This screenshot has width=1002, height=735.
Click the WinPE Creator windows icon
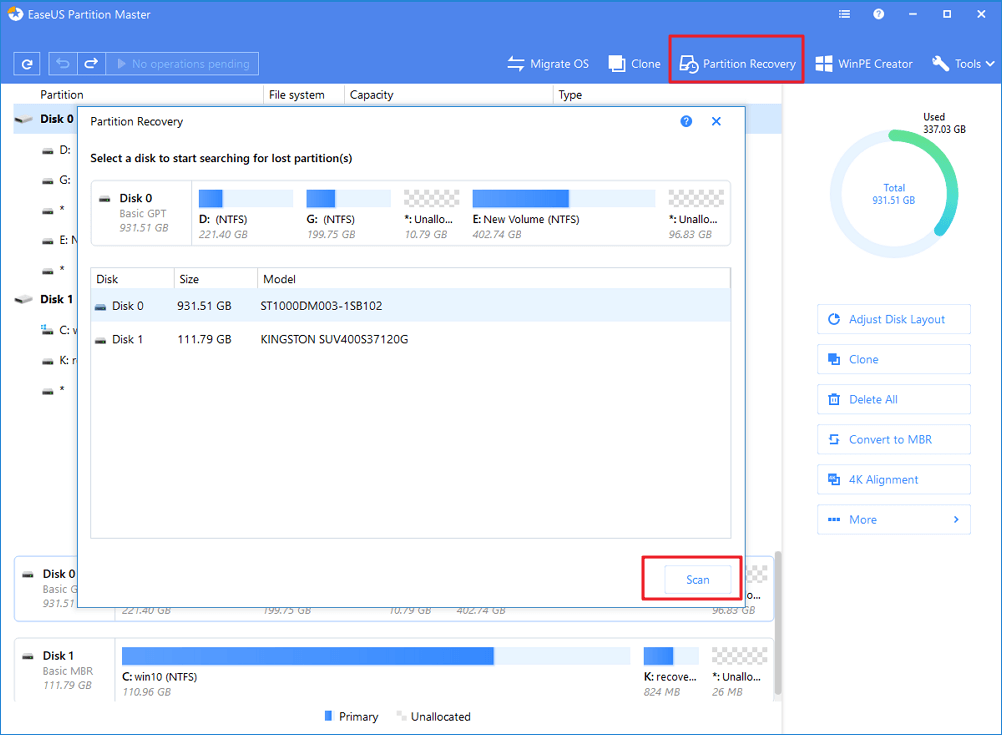coord(824,64)
